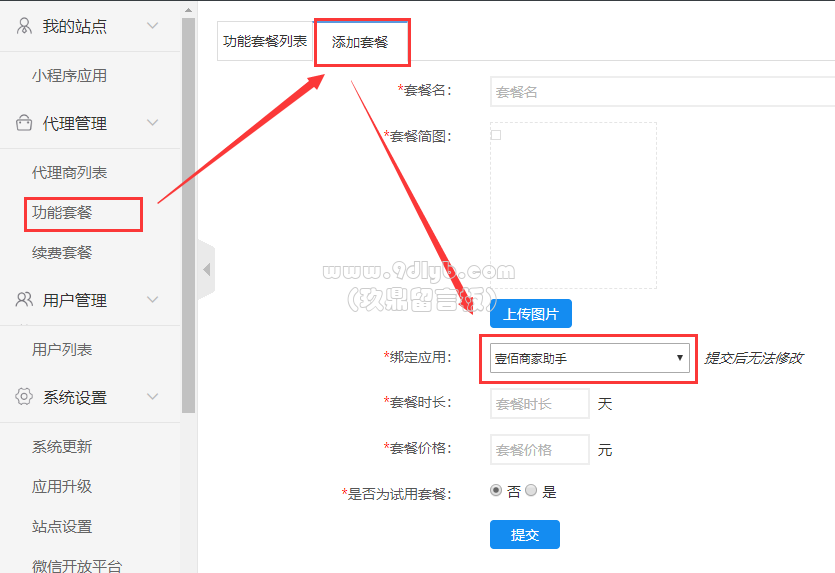Open 应用升级 in the sidebar
The height and width of the screenshot is (573, 835).
coord(62,486)
